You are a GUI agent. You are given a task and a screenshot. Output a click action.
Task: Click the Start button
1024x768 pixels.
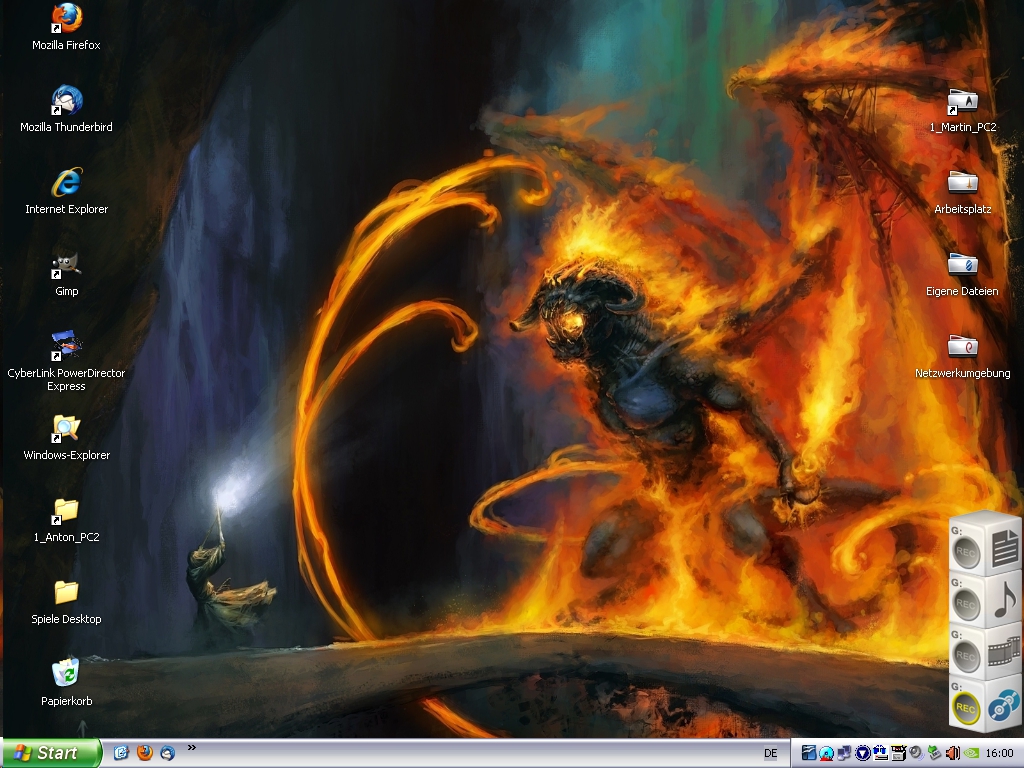(51, 753)
